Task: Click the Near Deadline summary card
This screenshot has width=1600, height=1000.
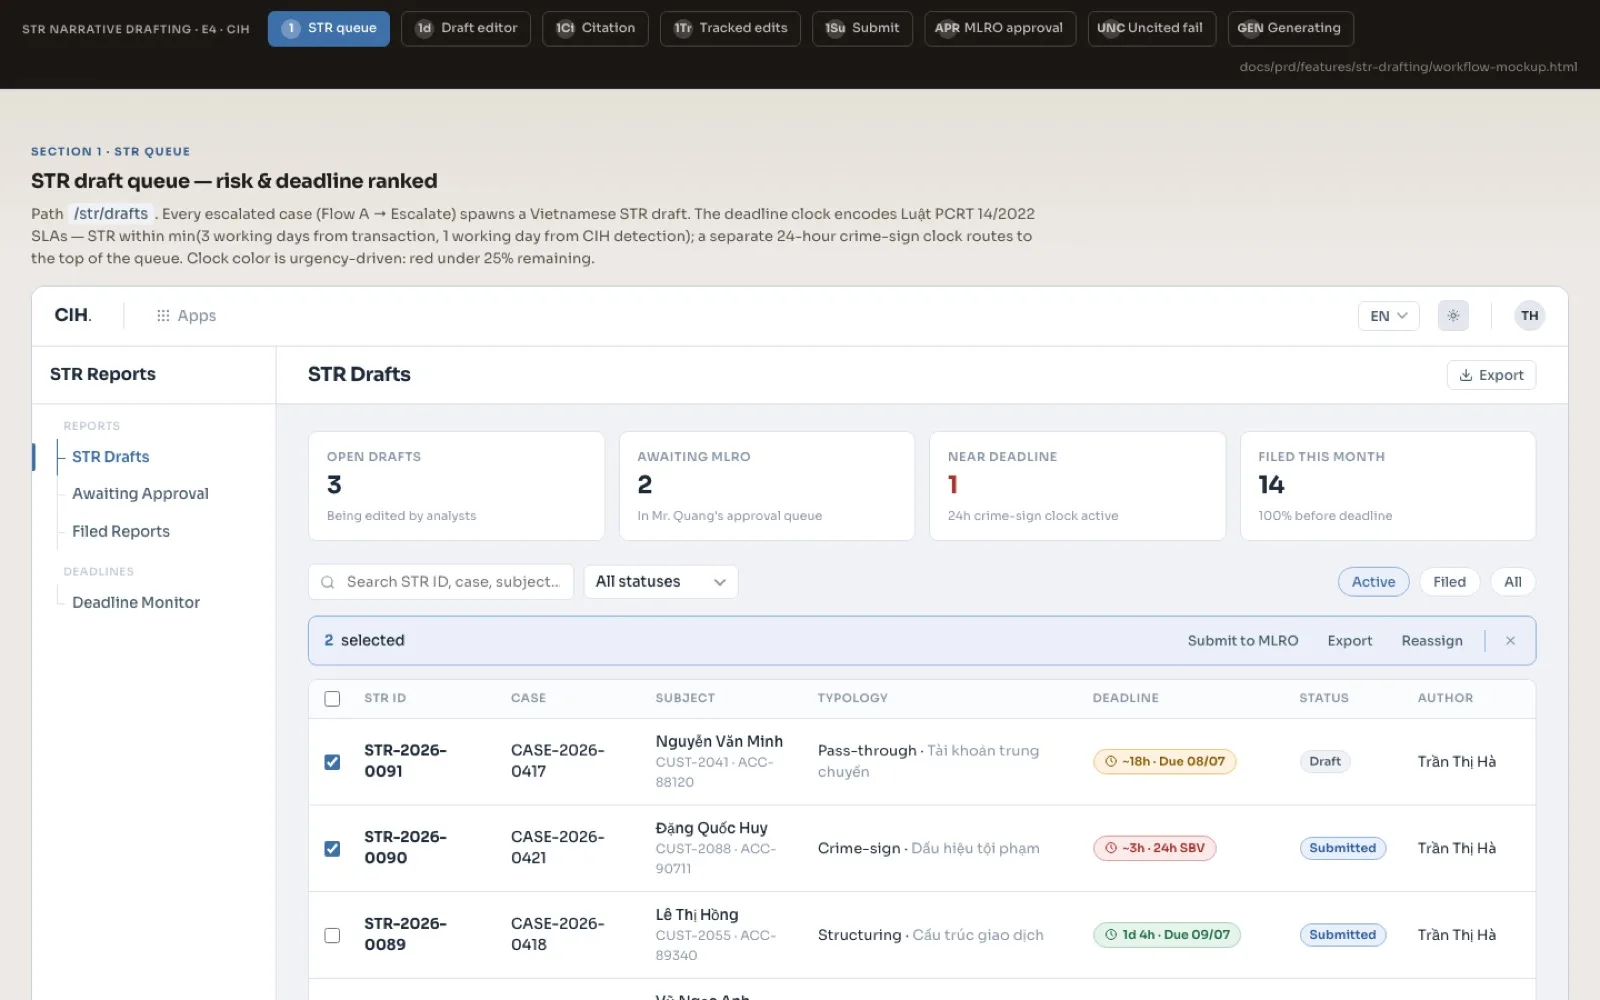Action: 1077,486
